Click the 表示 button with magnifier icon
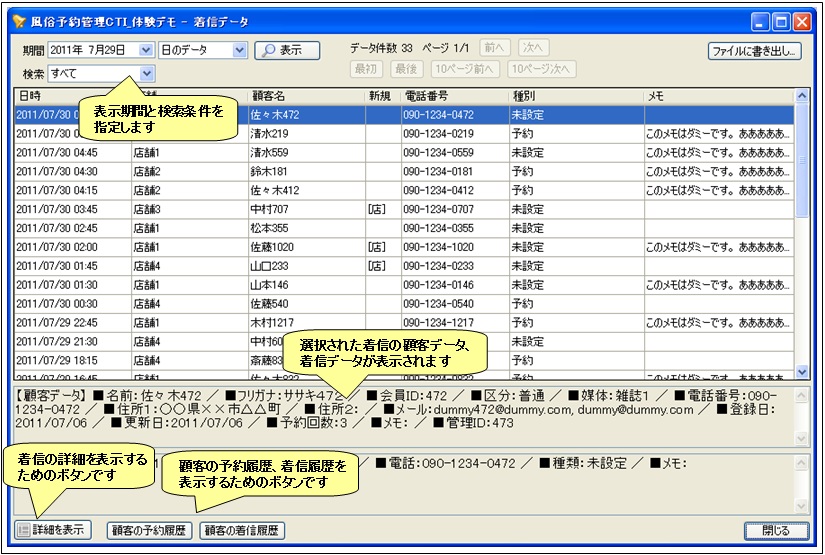The height and width of the screenshot is (555, 825). tap(287, 50)
